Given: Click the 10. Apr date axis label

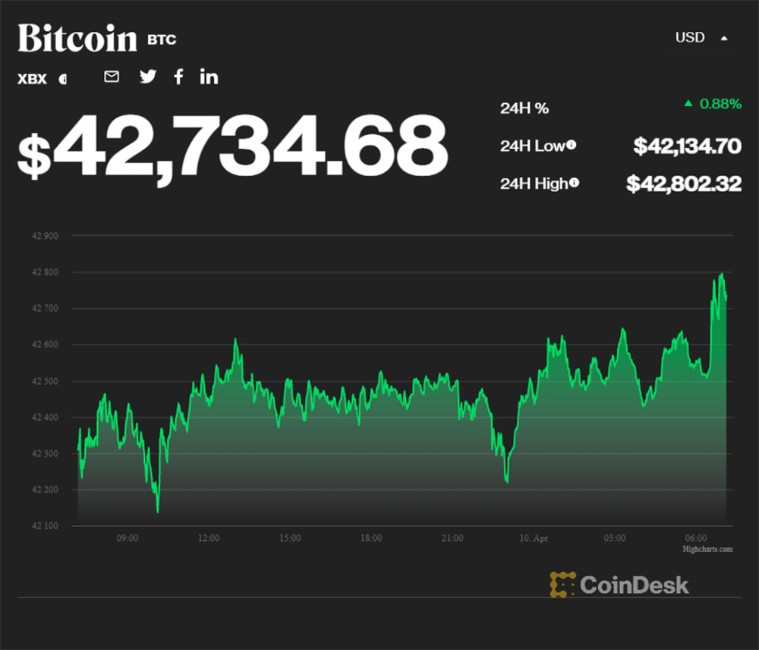Looking at the screenshot, I should click(x=533, y=538).
